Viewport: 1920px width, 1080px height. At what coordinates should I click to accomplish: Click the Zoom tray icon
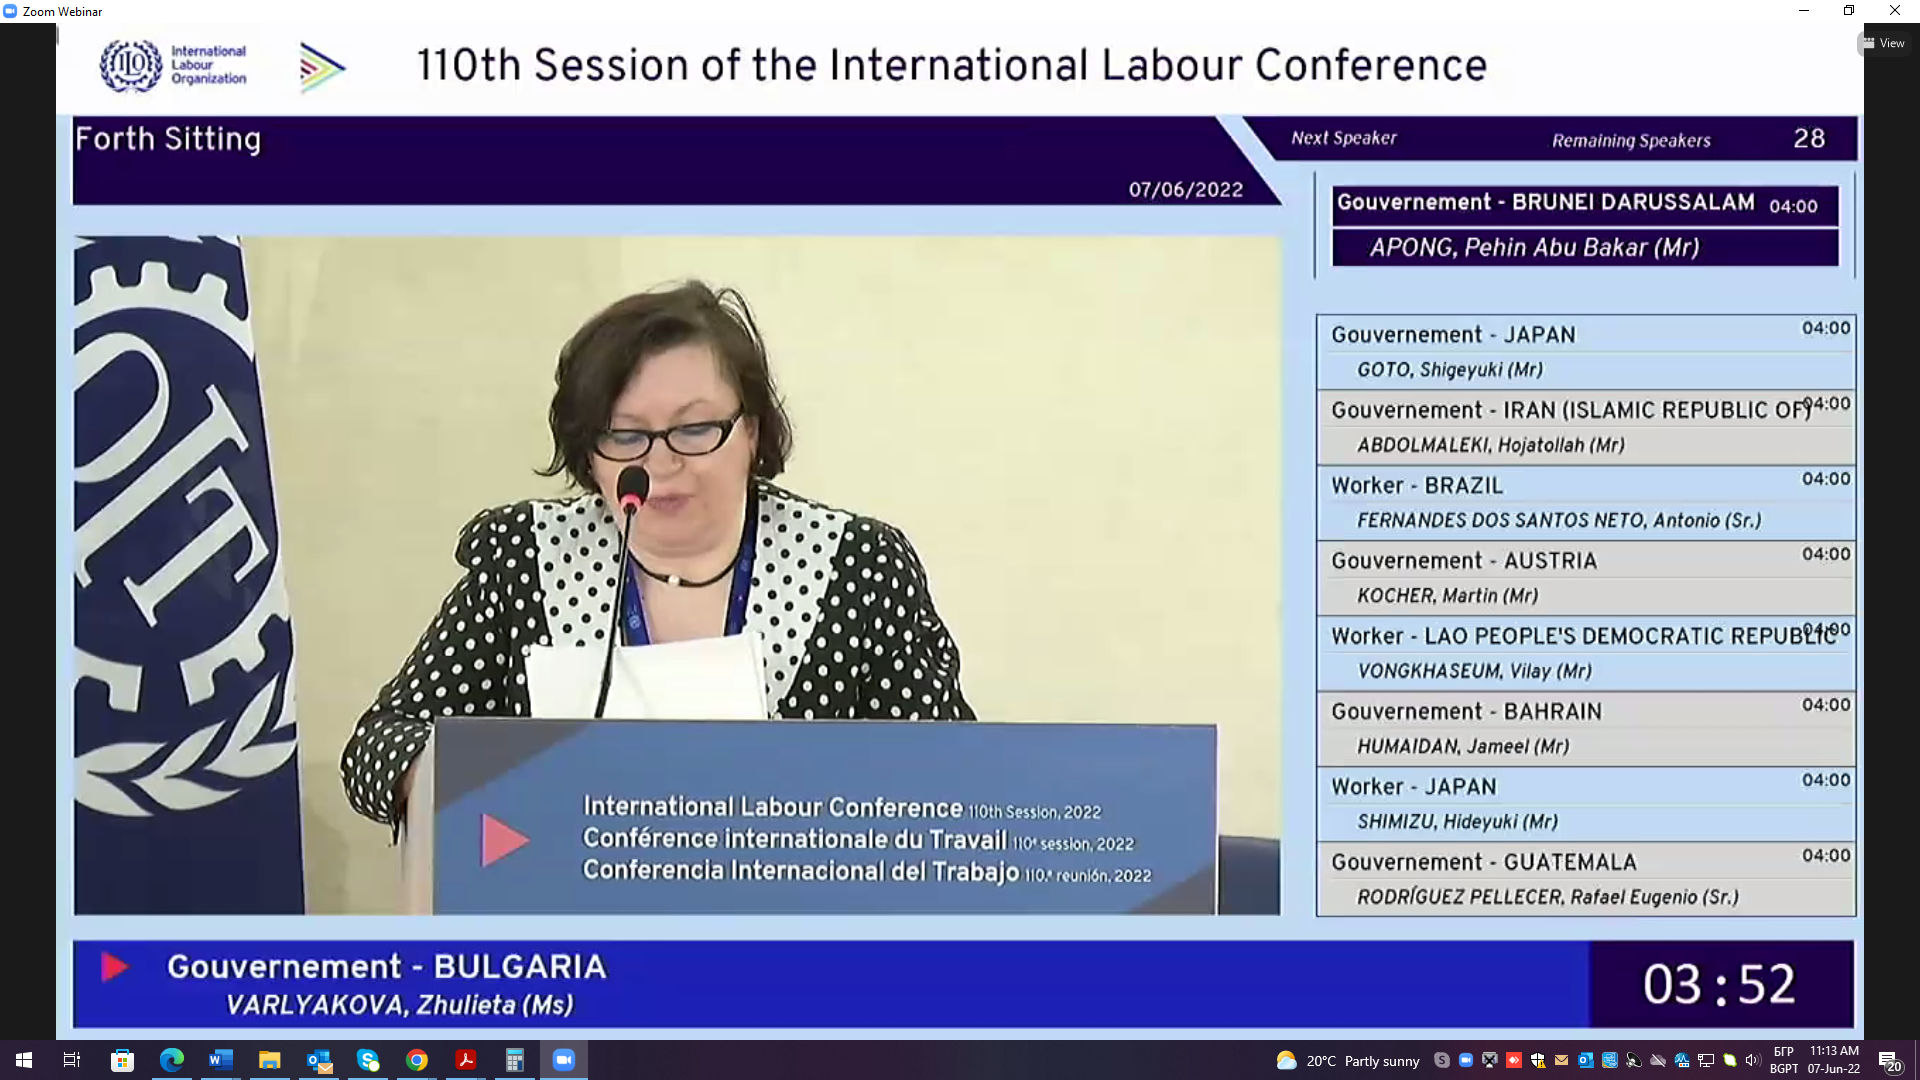1466,1060
